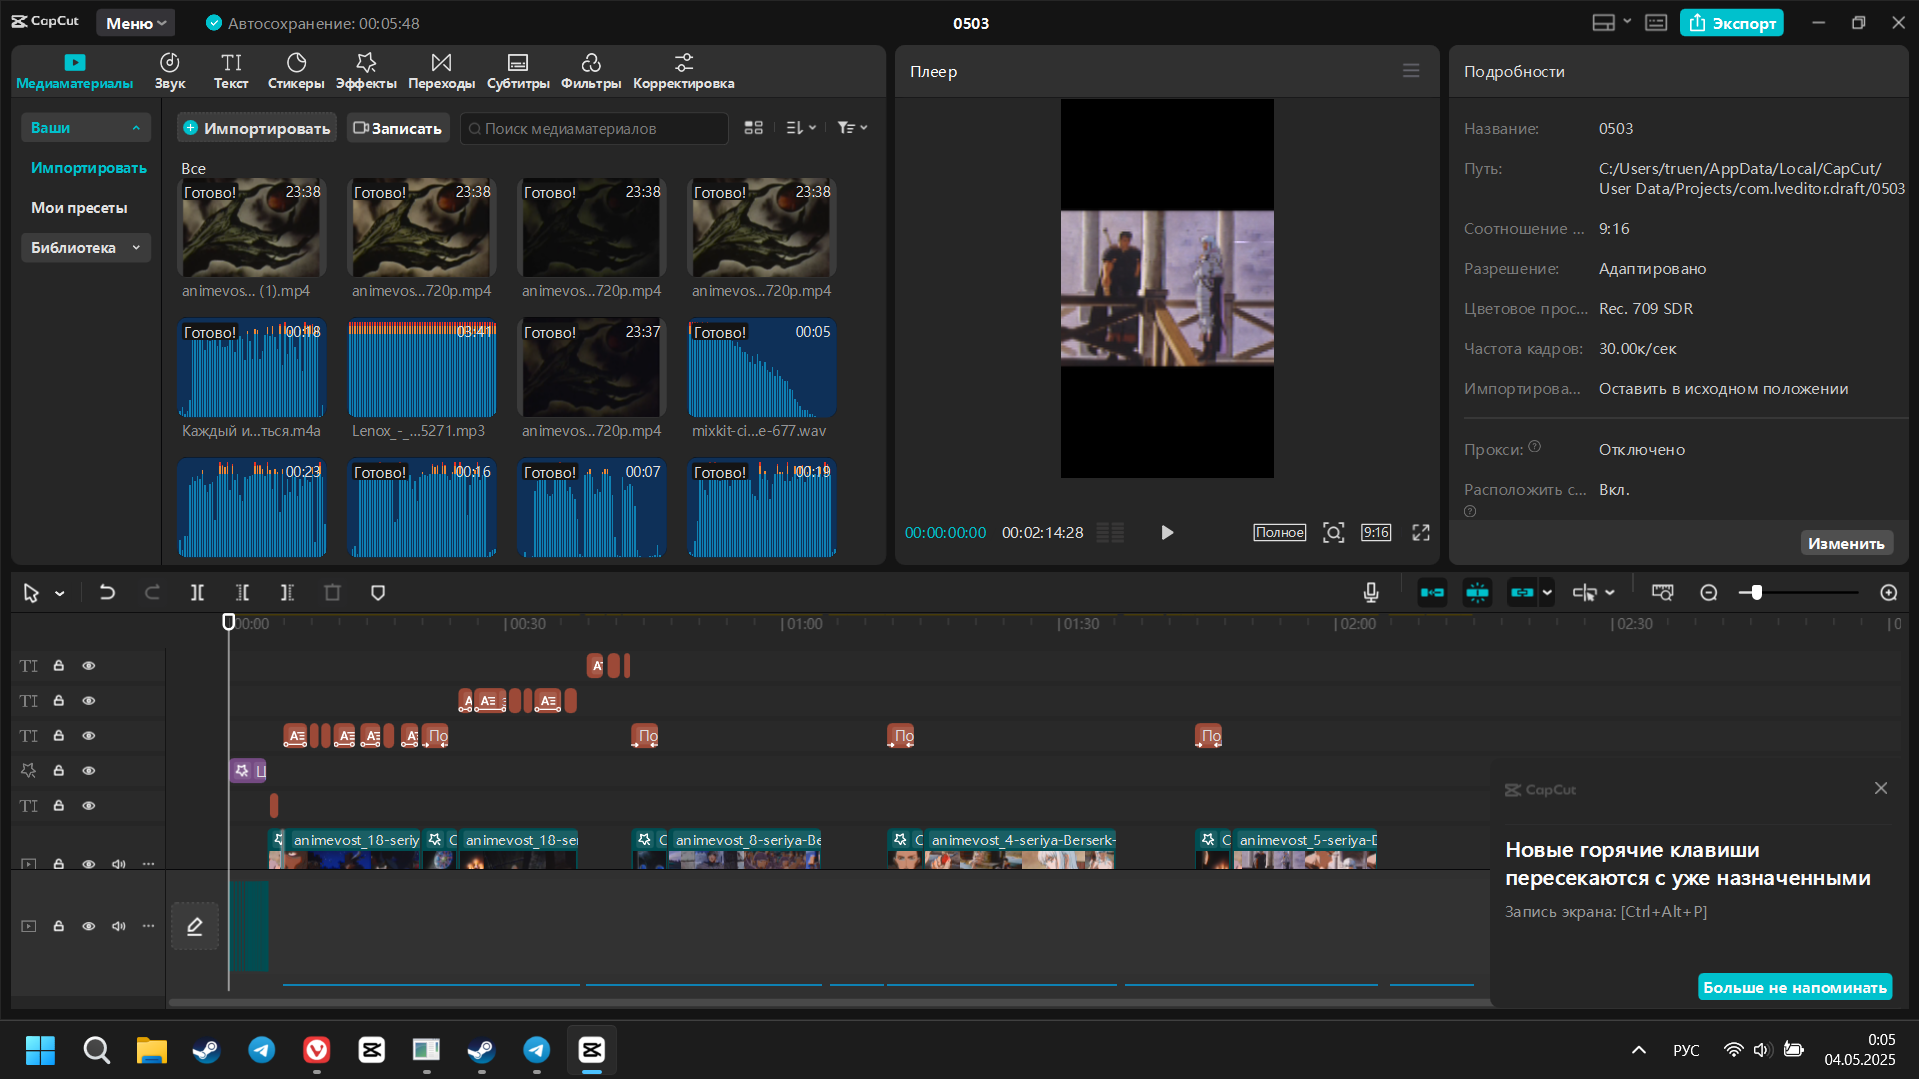Open the Стикеры (Stickers) panel

296,71
